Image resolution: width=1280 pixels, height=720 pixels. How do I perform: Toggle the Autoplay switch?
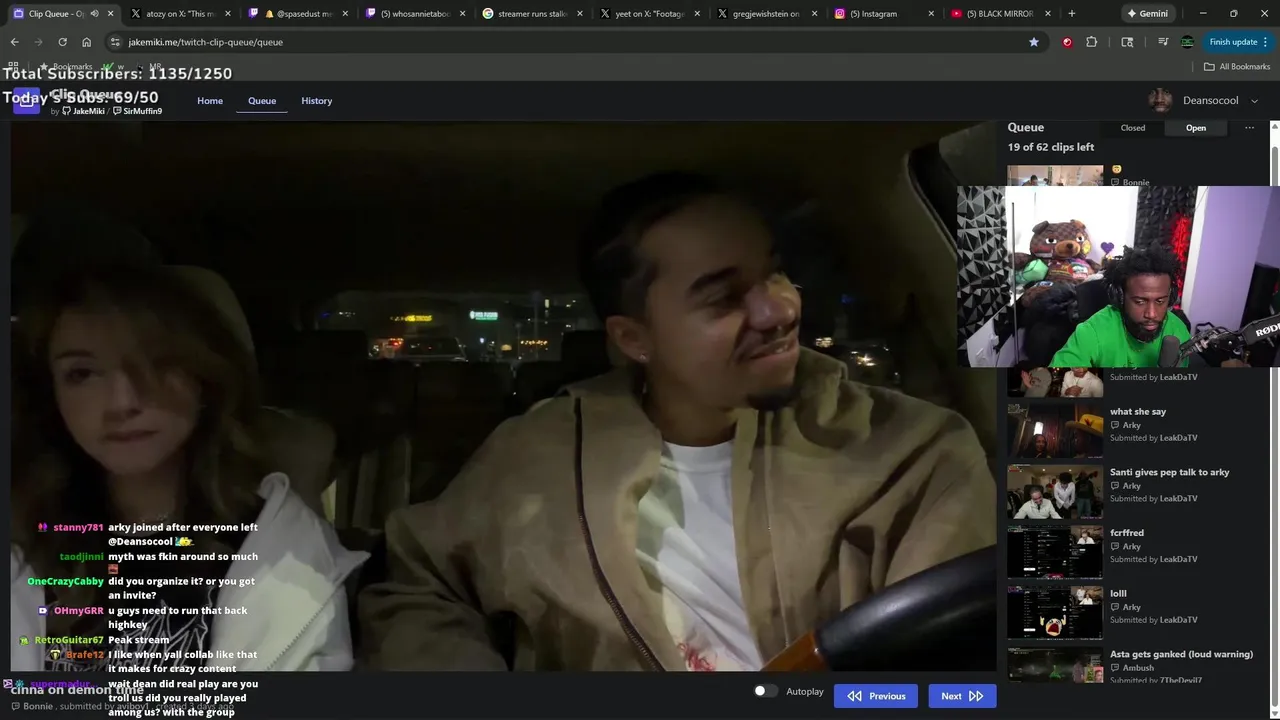click(x=765, y=691)
